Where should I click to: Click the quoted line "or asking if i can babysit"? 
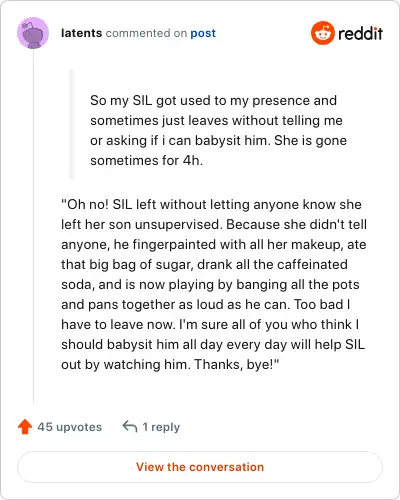[x=218, y=140]
